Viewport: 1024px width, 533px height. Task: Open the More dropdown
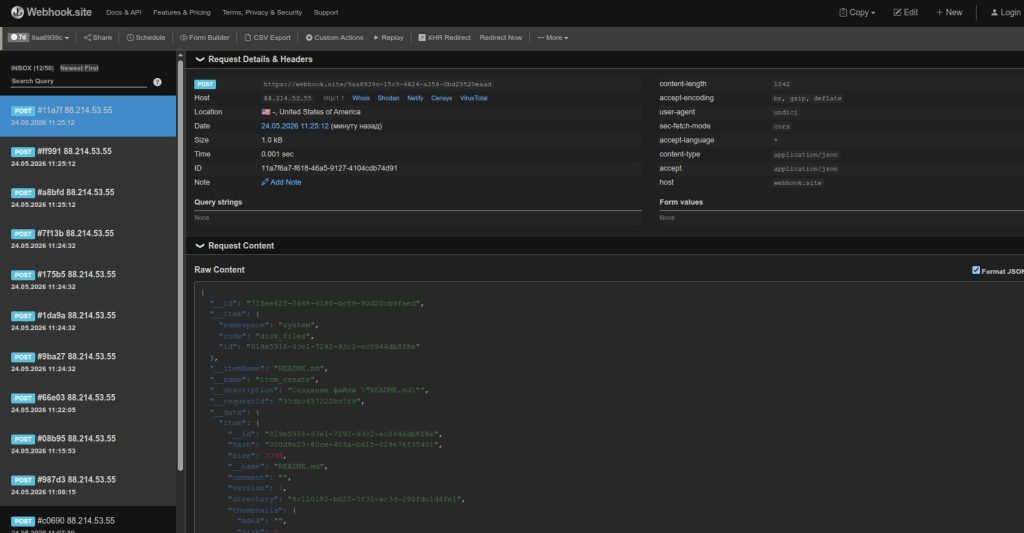pyautogui.click(x=552, y=38)
